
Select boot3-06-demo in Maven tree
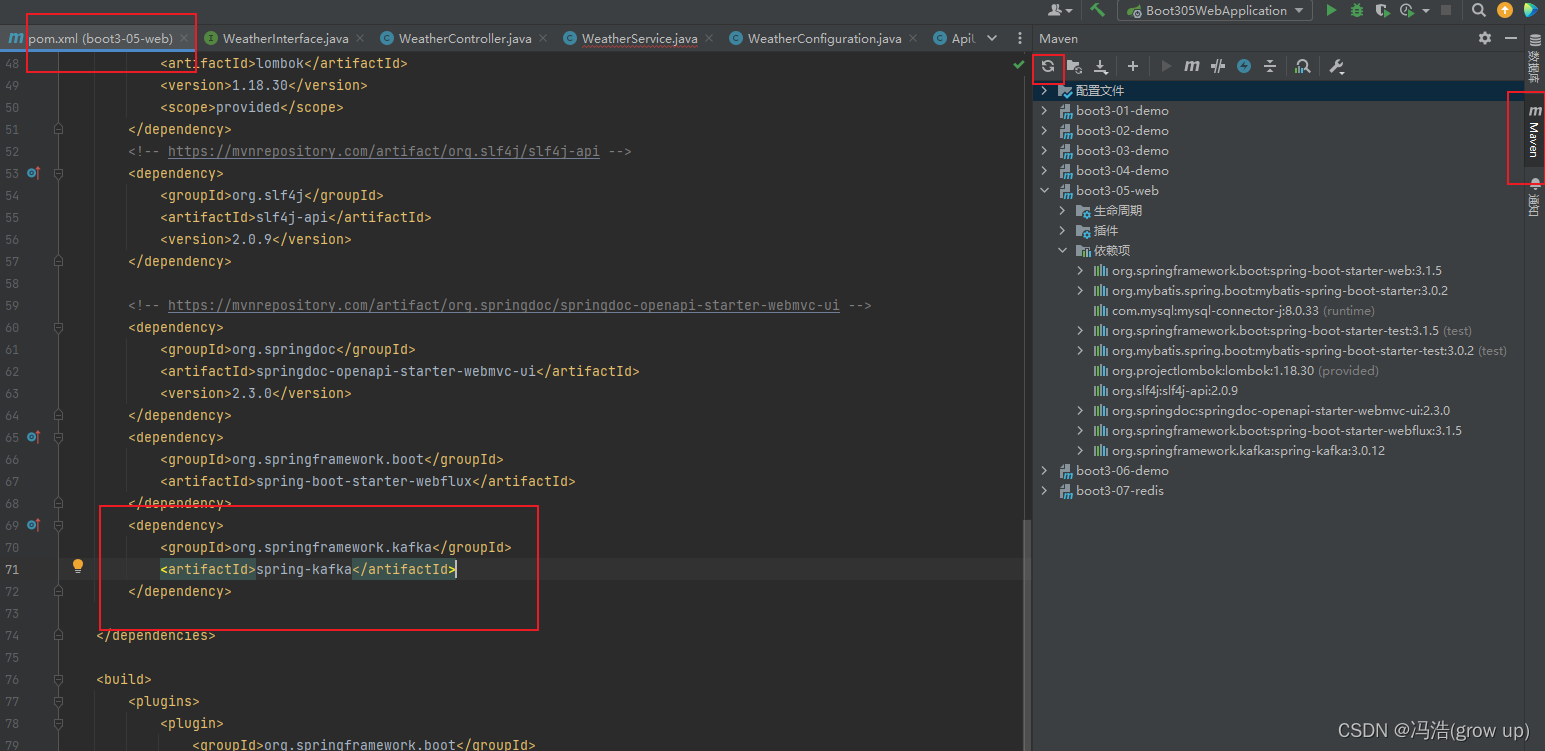(1122, 470)
